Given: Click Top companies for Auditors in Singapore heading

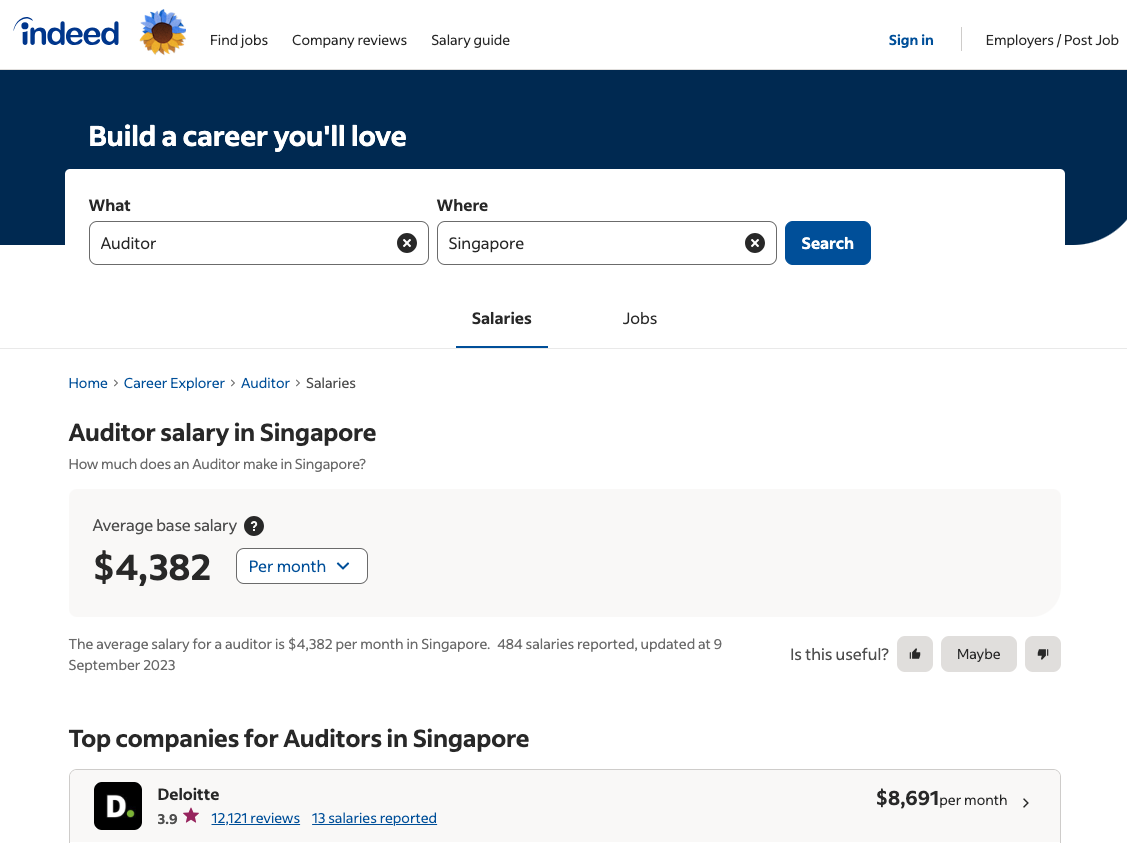Looking at the screenshot, I should point(298,739).
